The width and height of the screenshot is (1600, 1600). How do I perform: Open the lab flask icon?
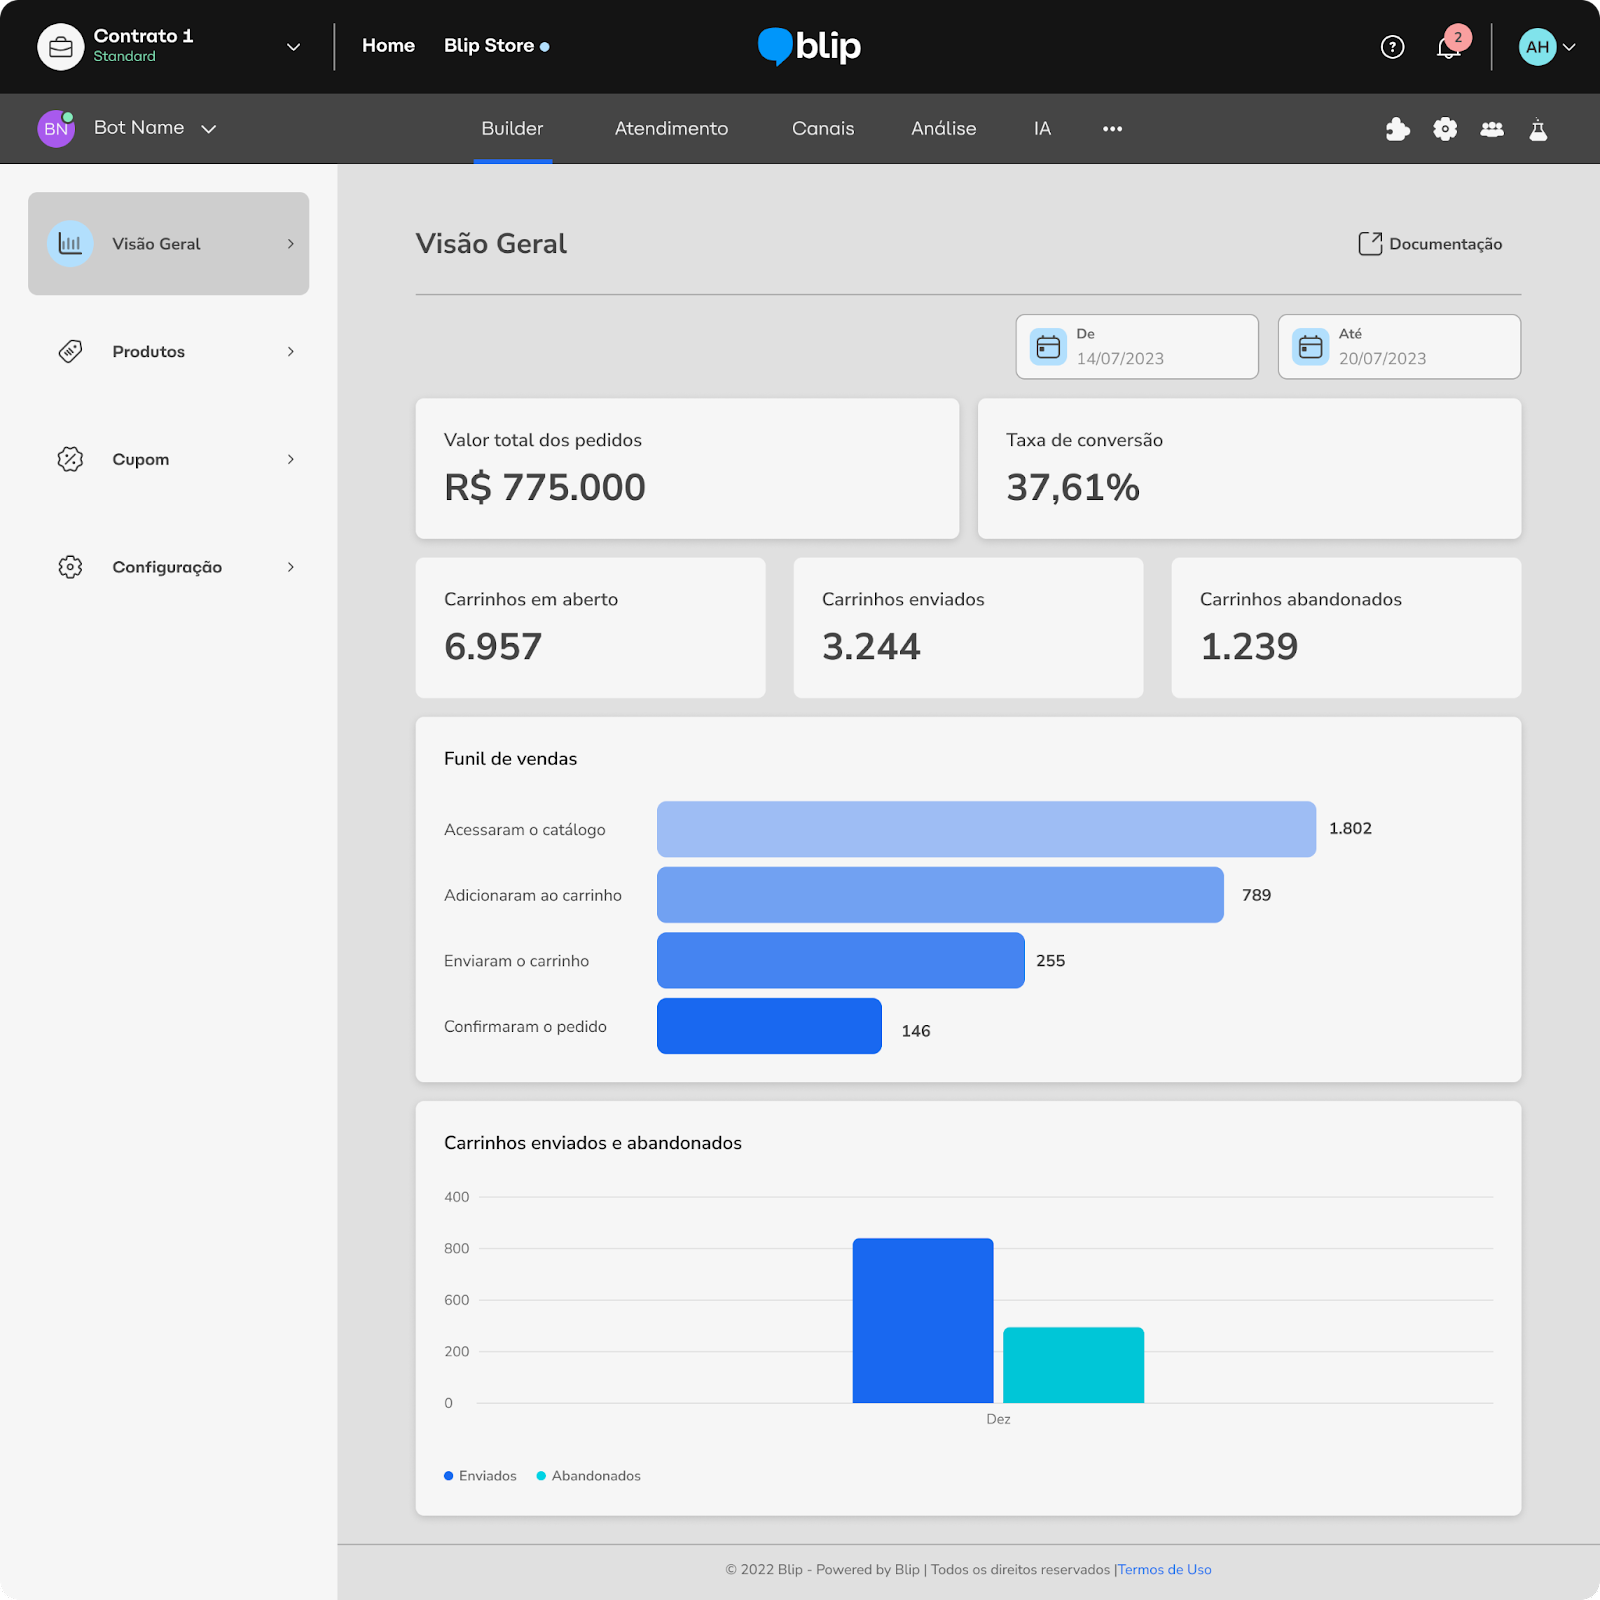[1538, 129]
